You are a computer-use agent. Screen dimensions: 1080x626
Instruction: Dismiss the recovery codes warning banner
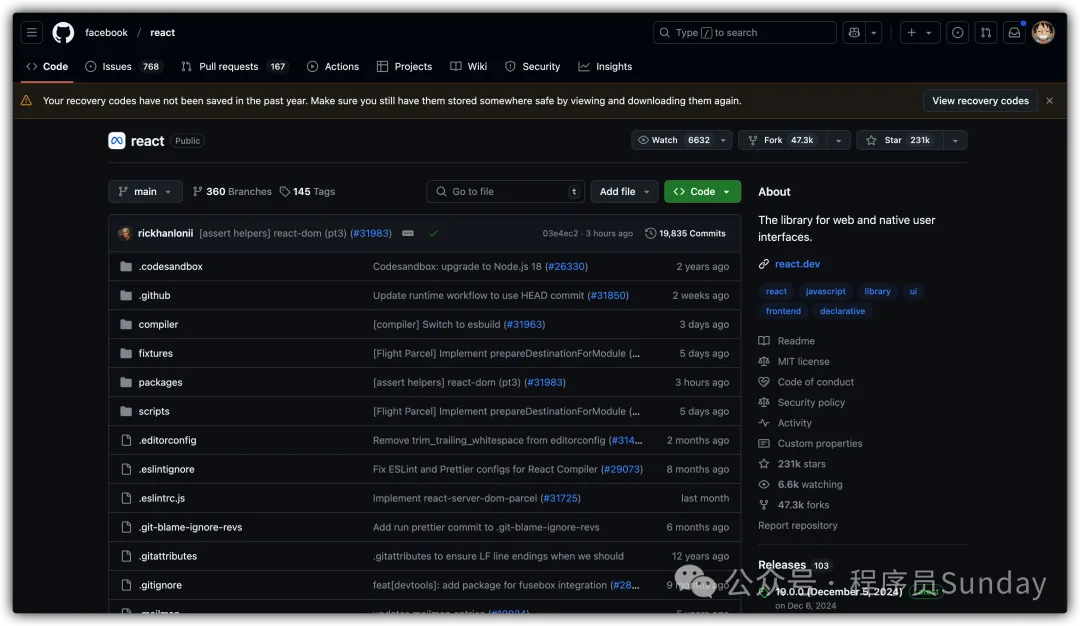point(1049,101)
